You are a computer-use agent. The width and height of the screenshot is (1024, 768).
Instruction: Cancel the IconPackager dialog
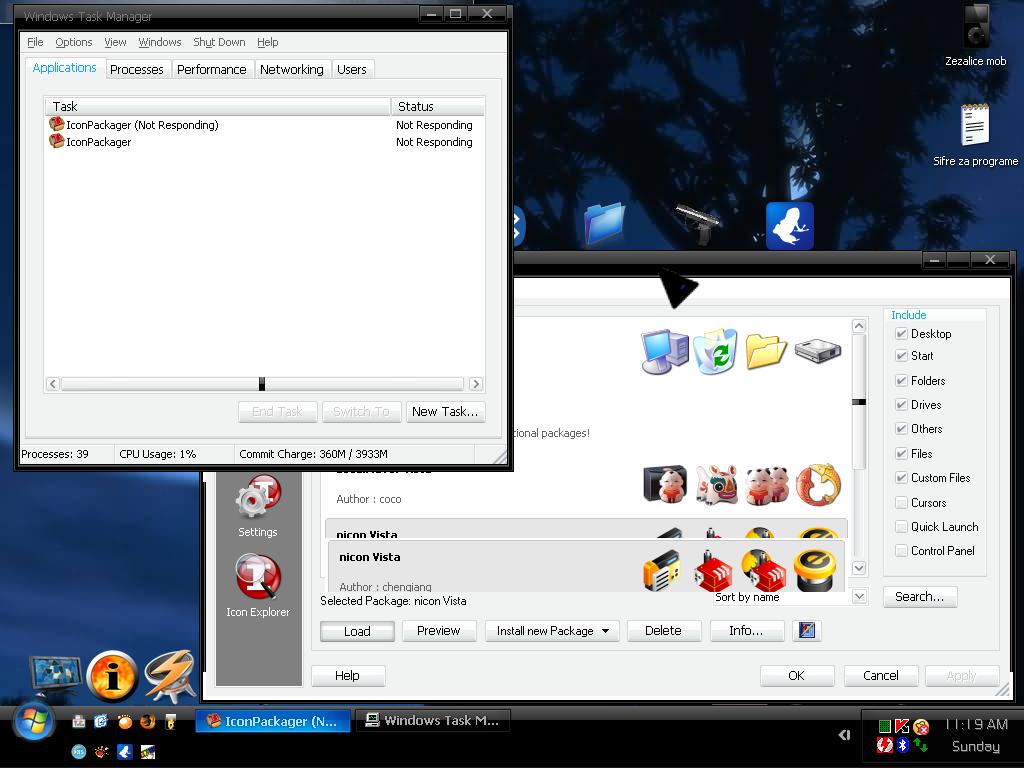tap(881, 676)
